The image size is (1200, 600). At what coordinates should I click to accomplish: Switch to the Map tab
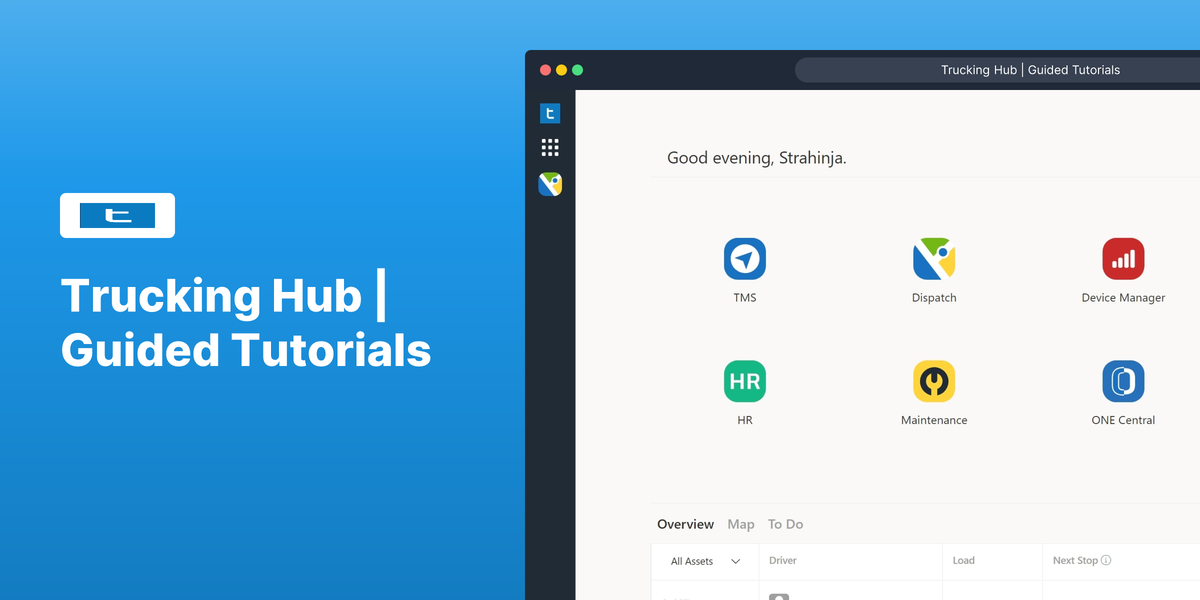click(x=741, y=524)
